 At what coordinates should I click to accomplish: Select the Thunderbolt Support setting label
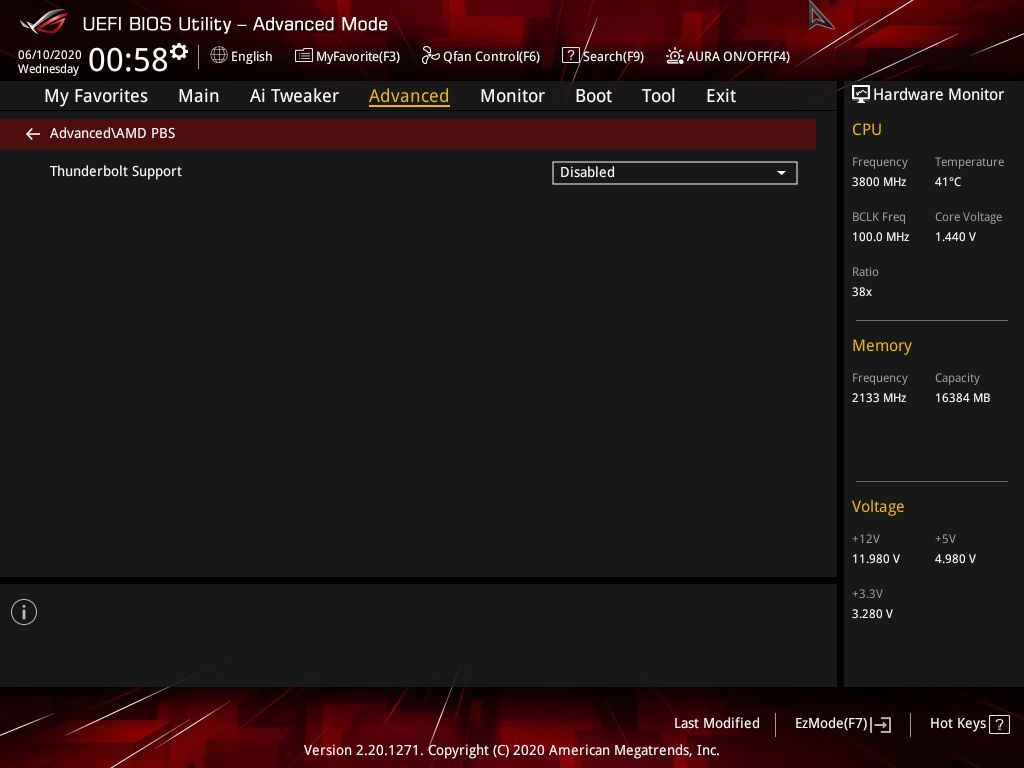[116, 171]
